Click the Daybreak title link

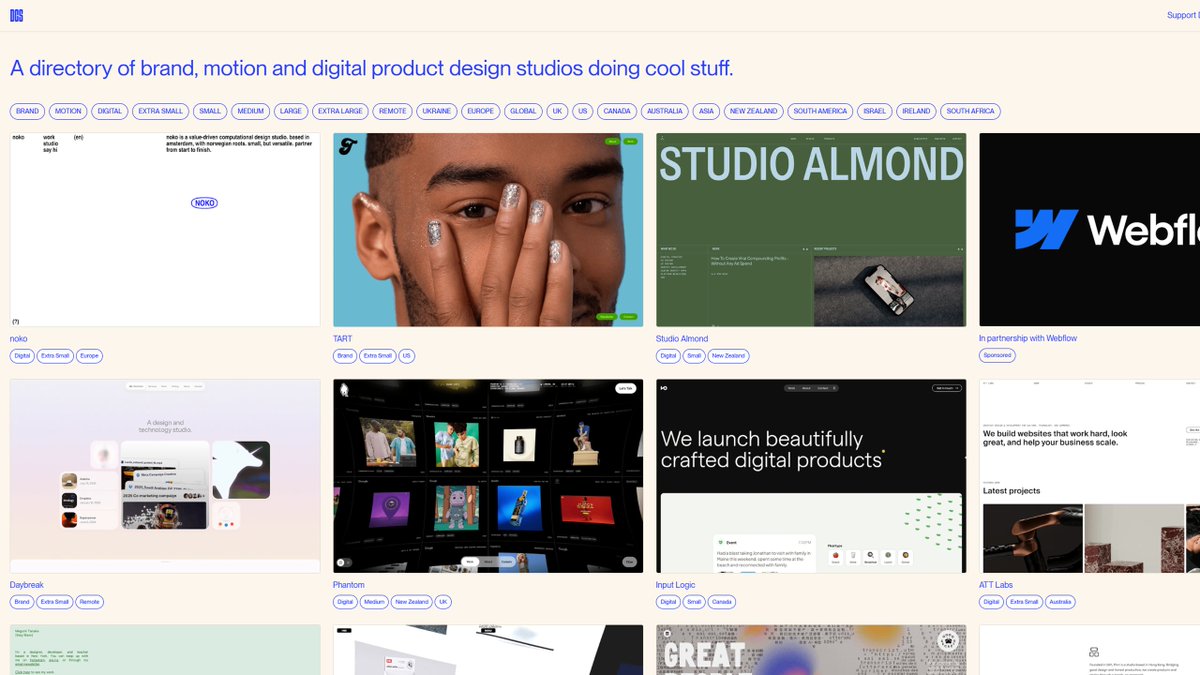click(27, 585)
